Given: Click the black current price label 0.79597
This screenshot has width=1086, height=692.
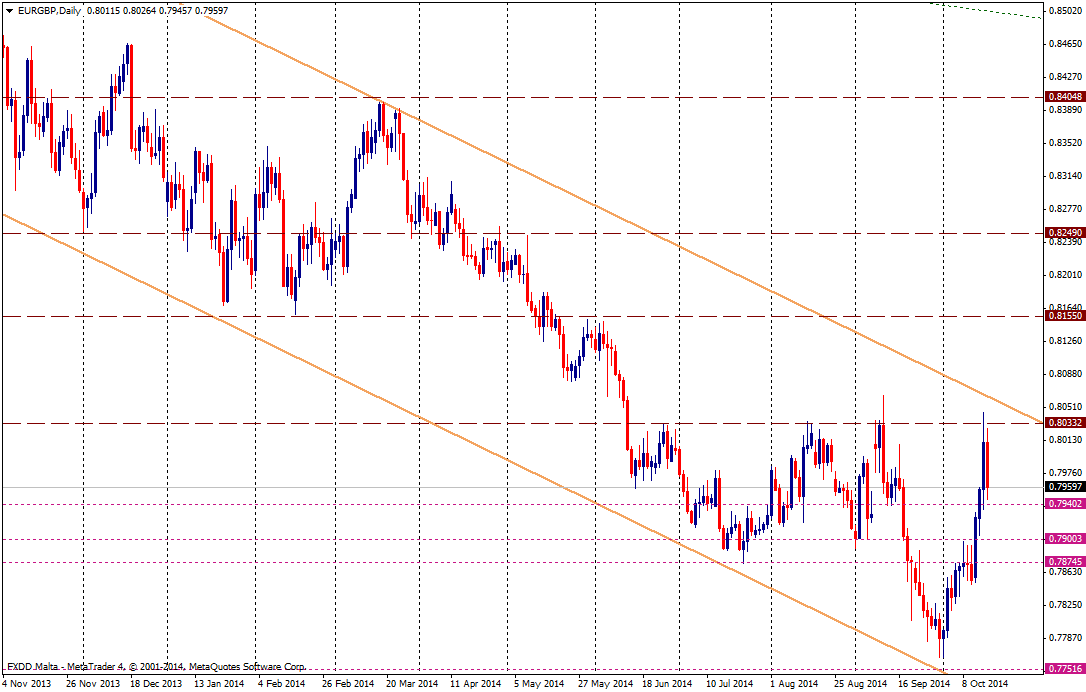Looking at the screenshot, I should (x=1064, y=487).
